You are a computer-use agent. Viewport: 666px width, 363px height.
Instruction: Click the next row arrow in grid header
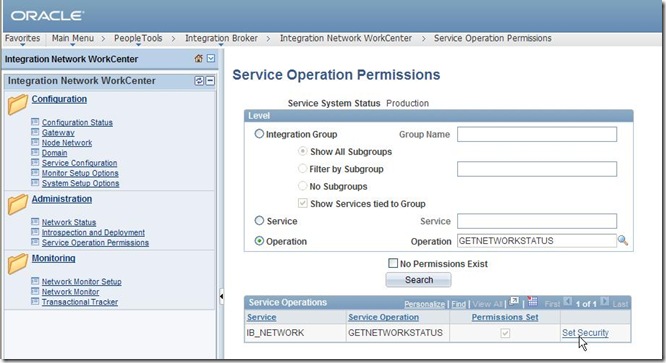click(605, 302)
